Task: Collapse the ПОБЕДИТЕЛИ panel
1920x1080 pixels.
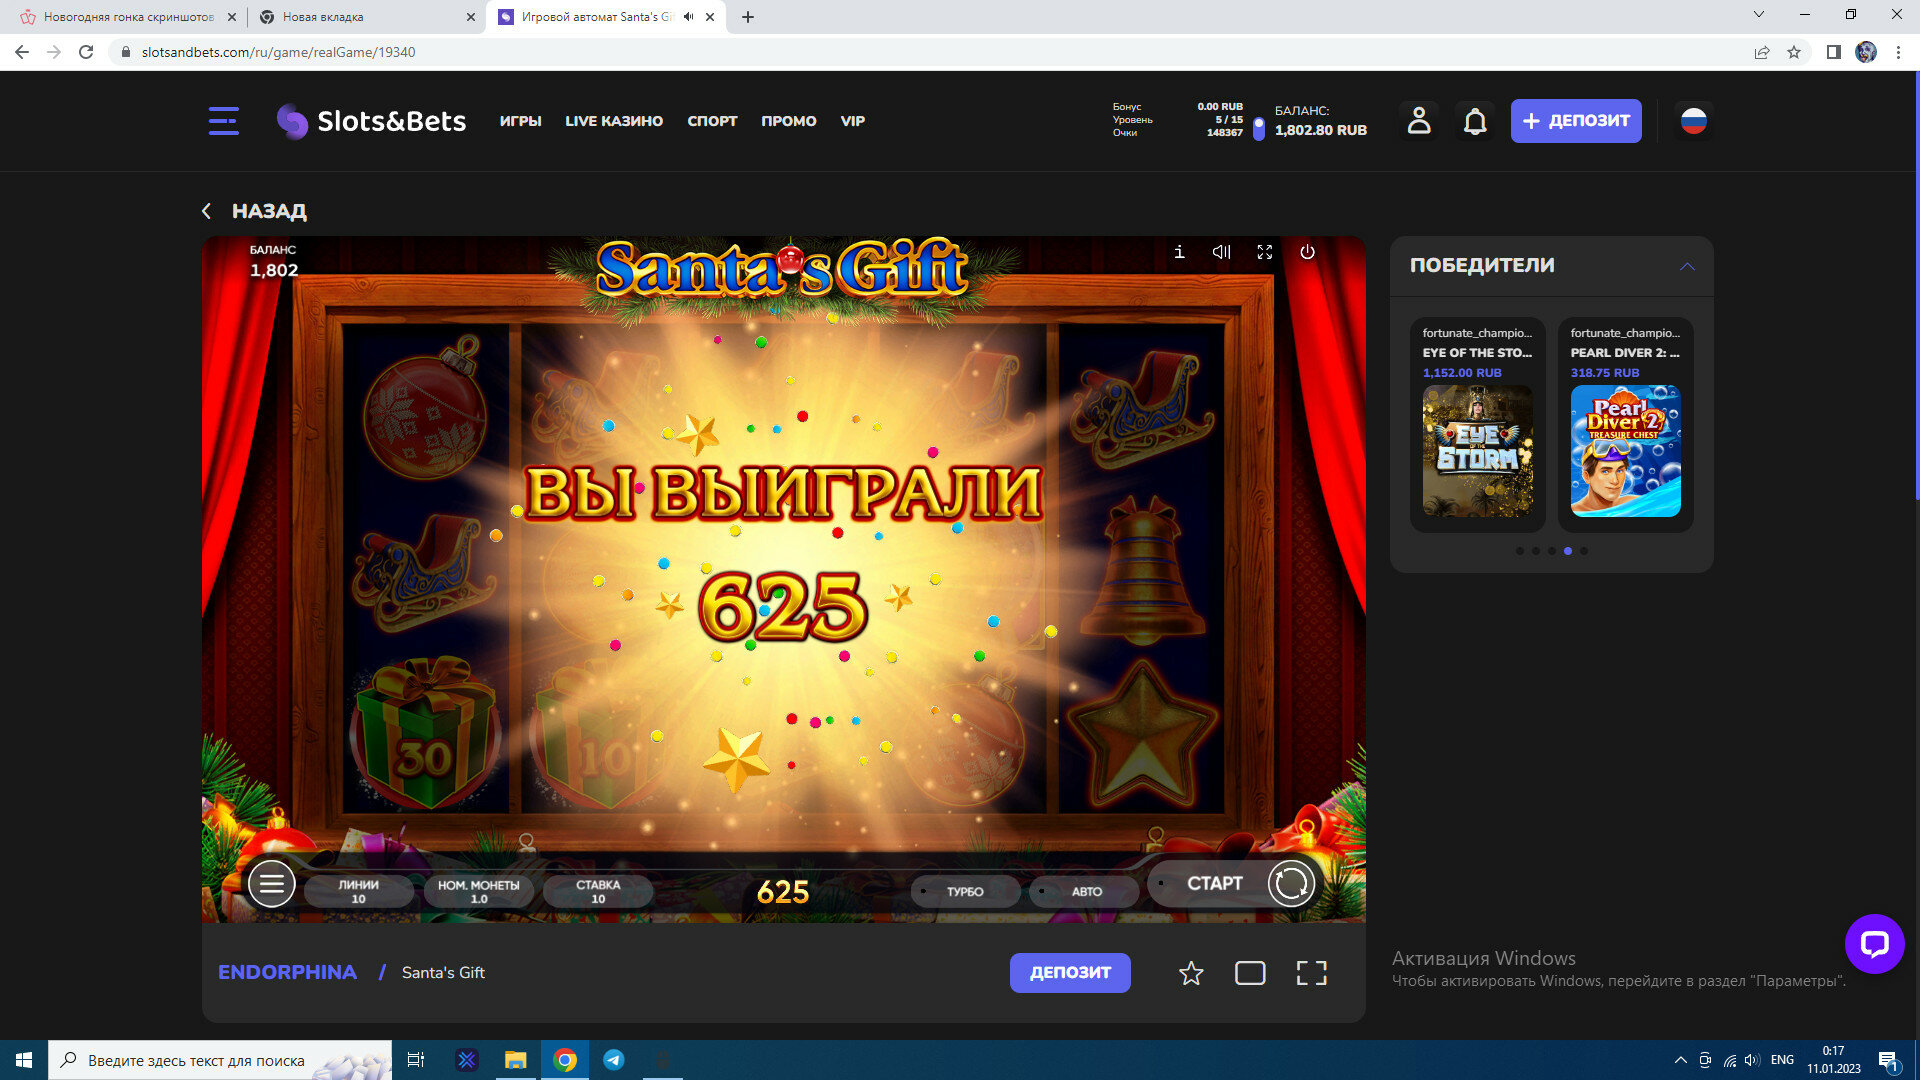Action: pos(1687,266)
